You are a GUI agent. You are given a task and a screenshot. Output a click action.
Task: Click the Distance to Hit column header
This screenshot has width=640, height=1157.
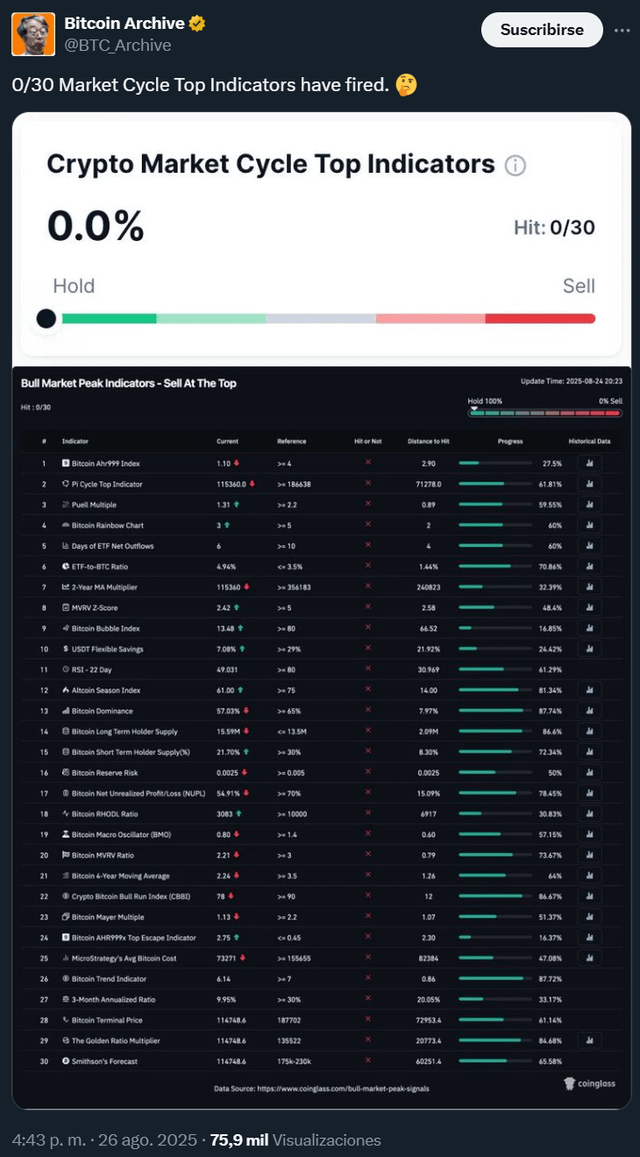tap(429, 441)
